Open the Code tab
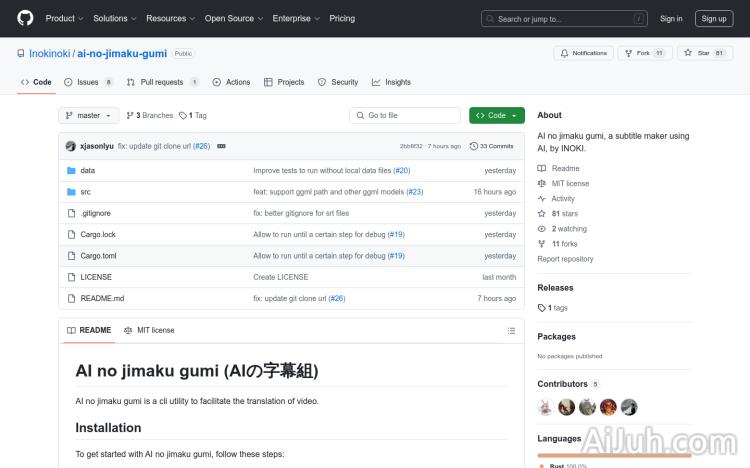 (x=36, y=82)
